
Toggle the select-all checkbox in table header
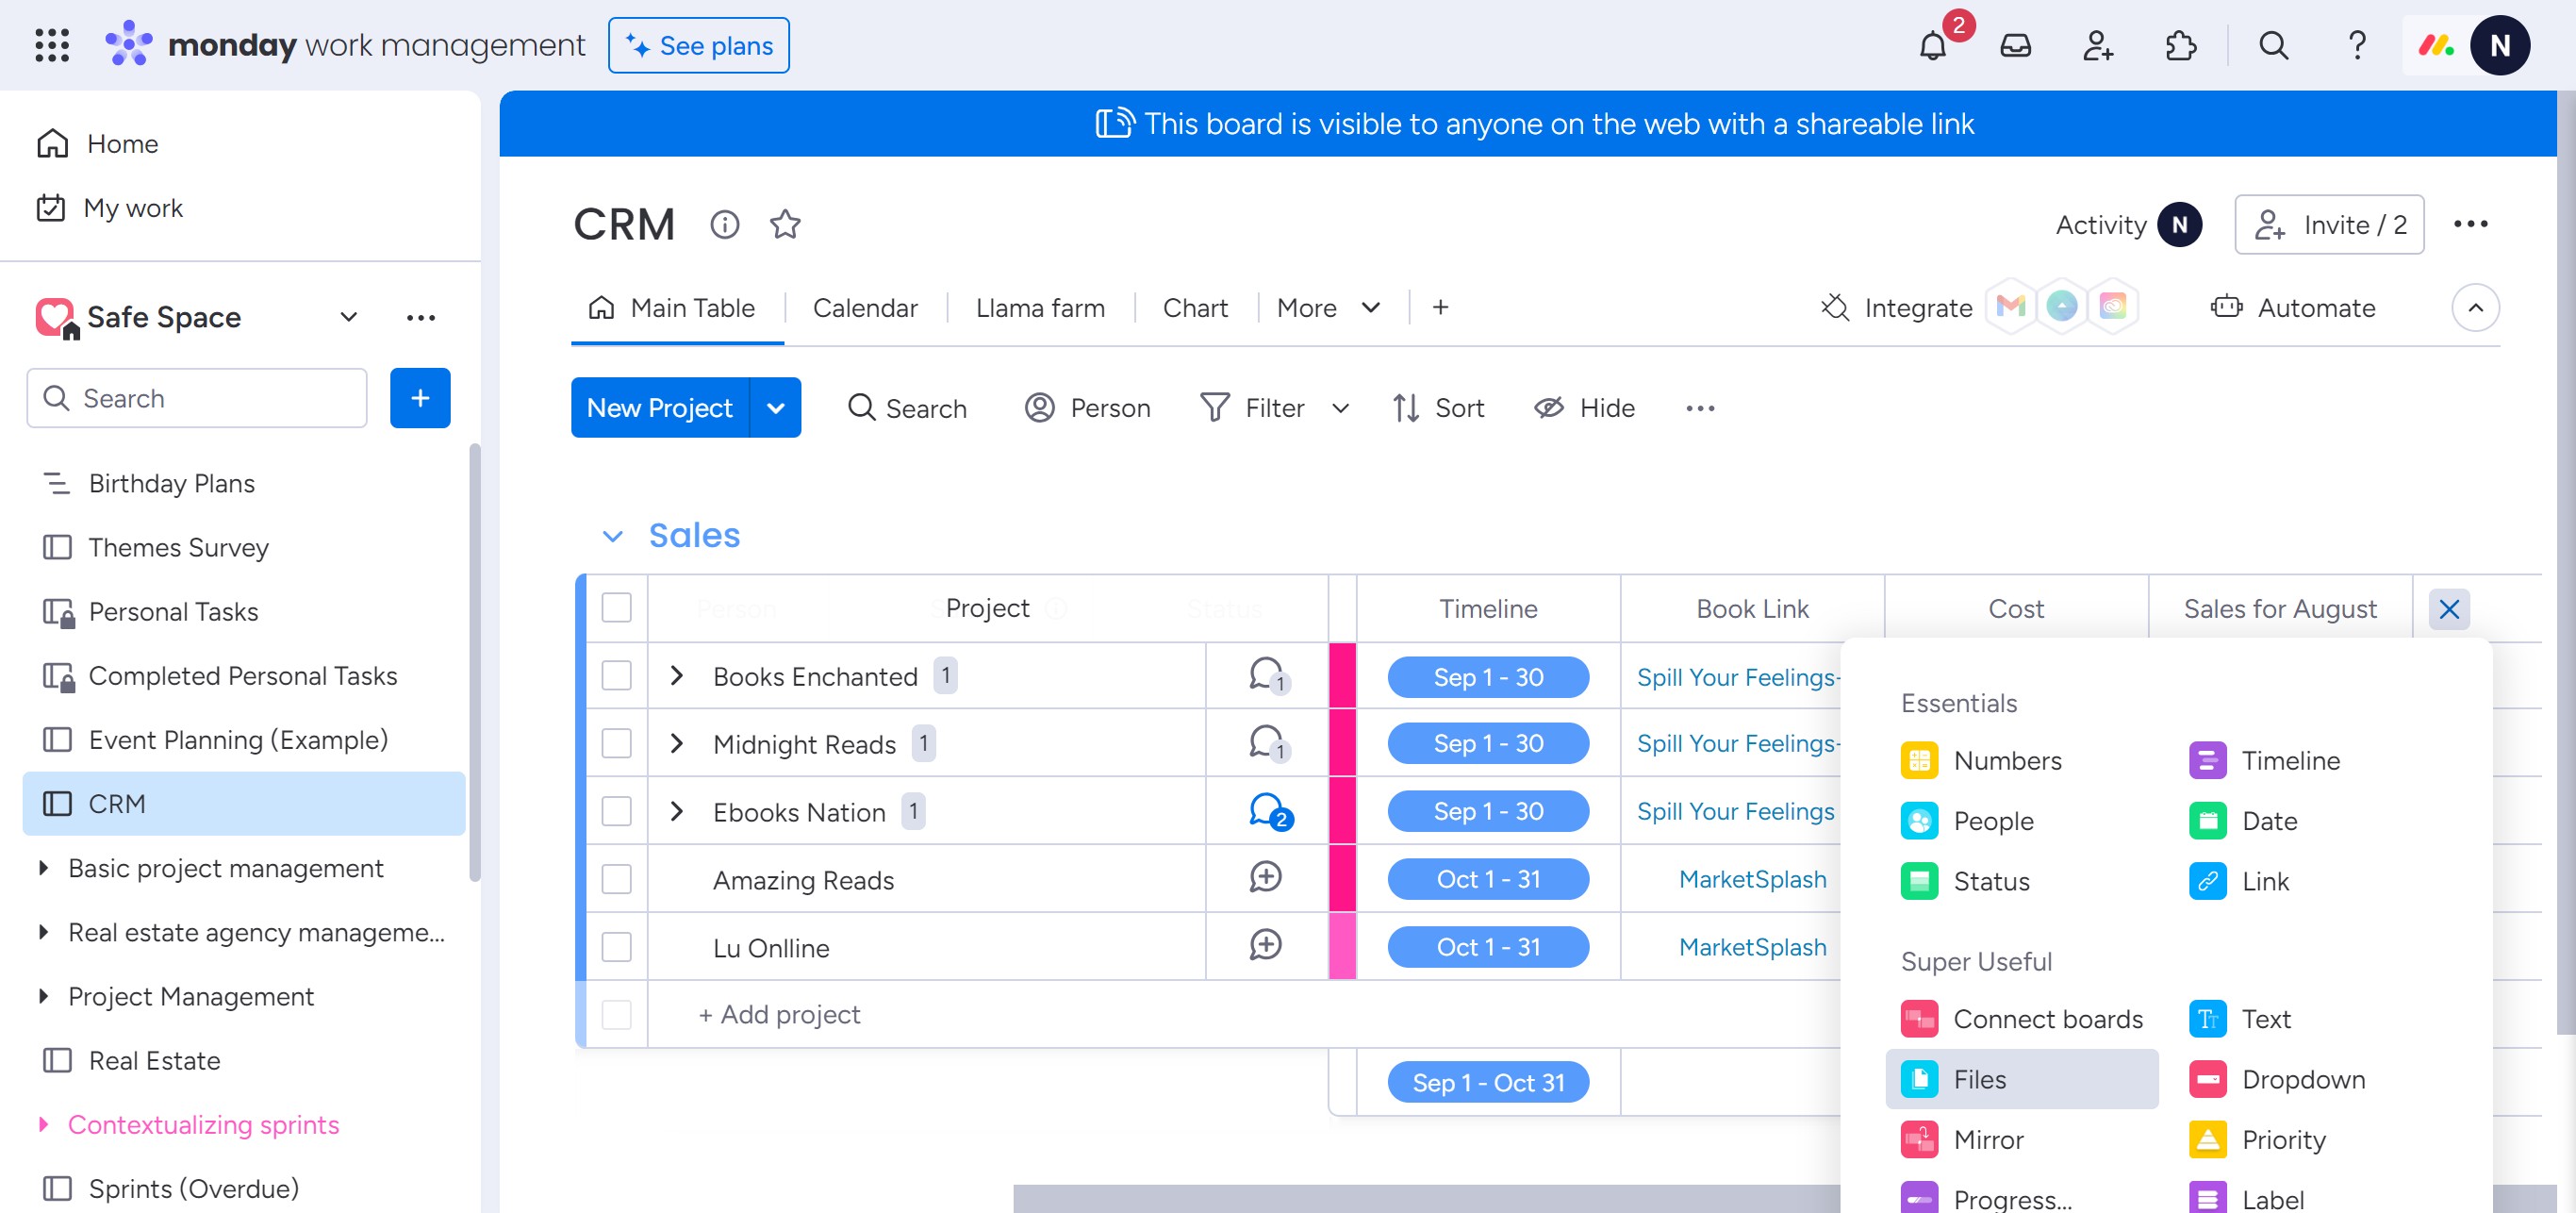click(x=616, y=608)
